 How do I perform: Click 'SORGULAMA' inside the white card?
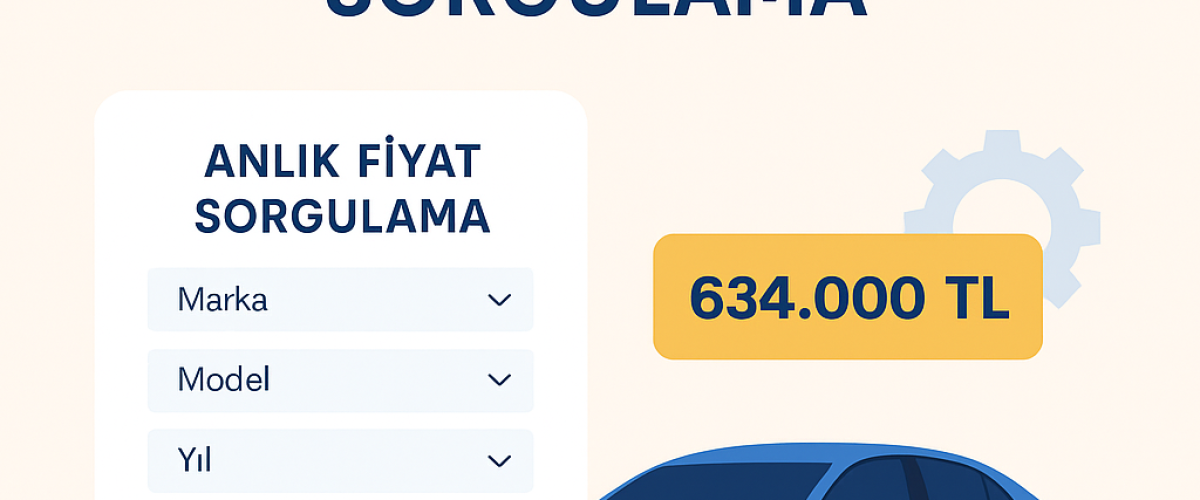coord(342,217)
